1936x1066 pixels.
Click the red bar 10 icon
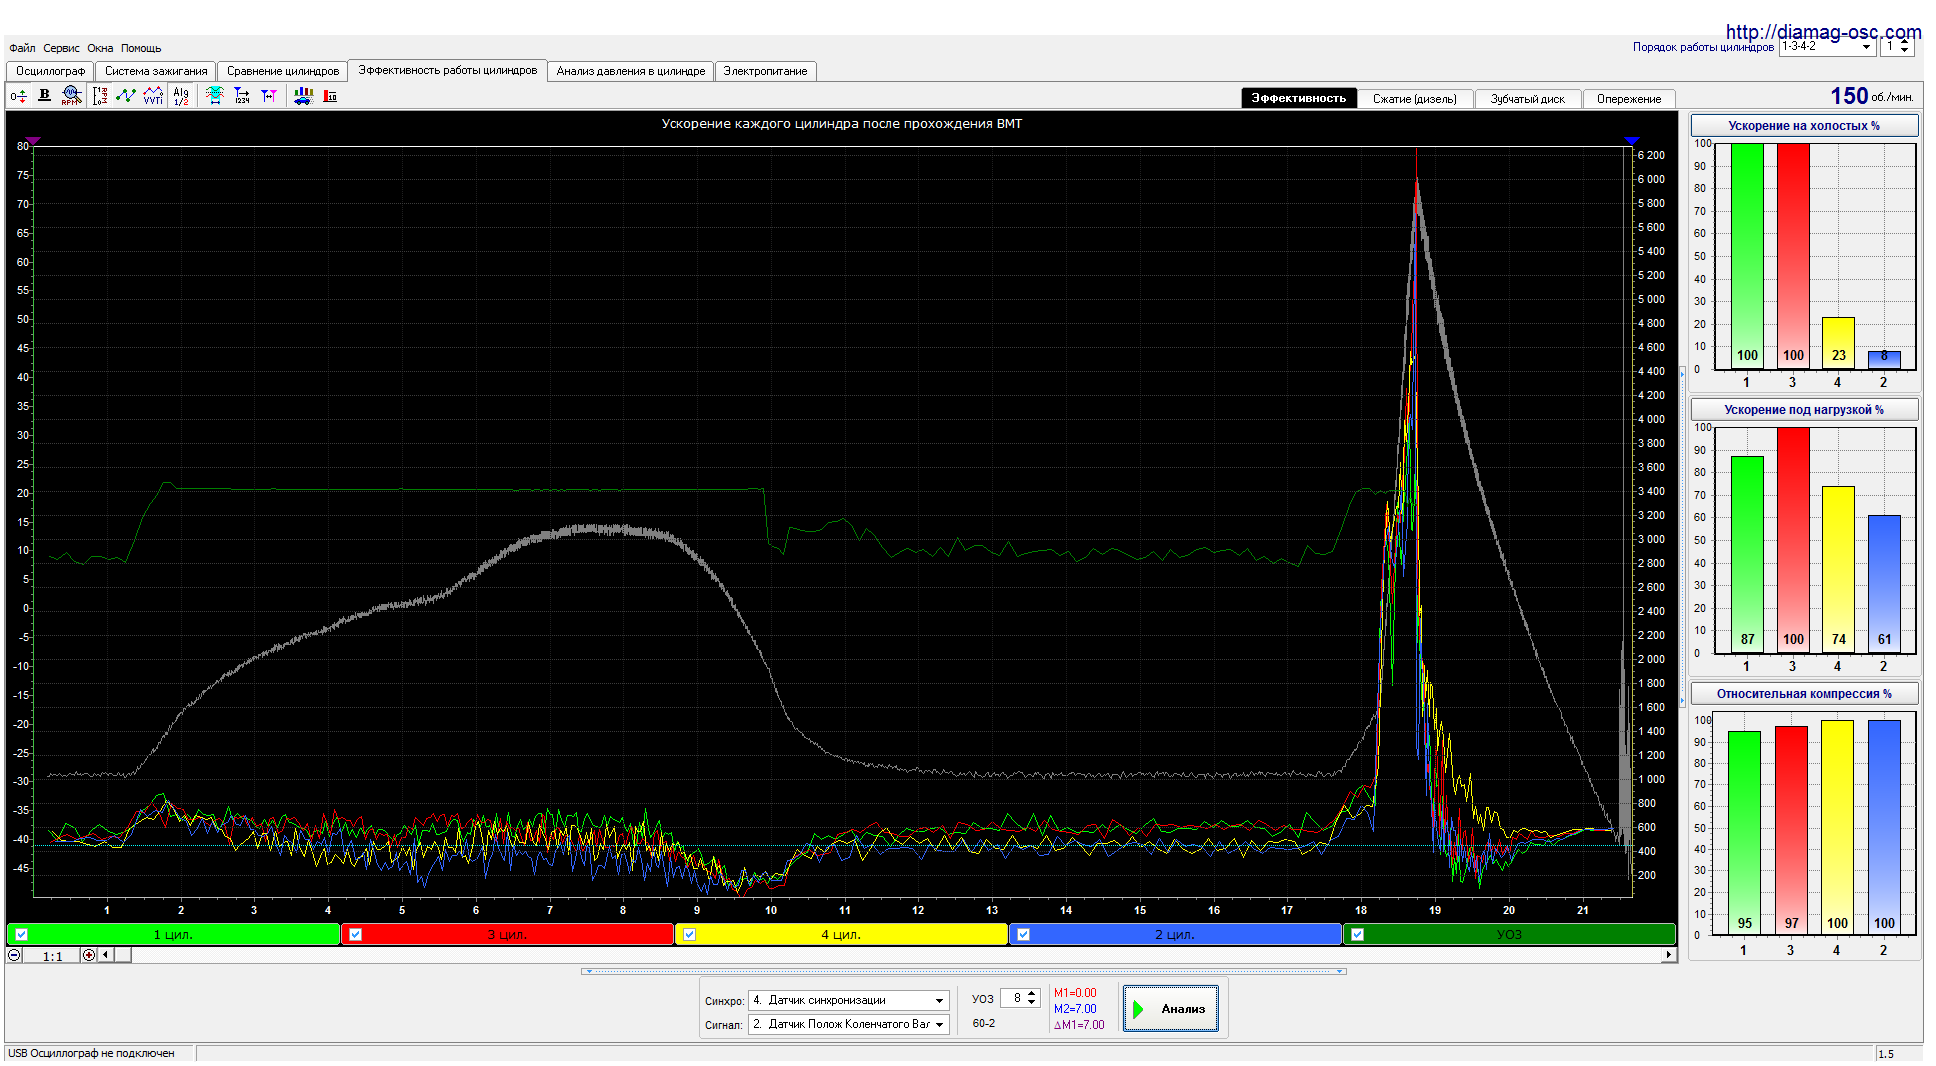[x=330, y=96]
